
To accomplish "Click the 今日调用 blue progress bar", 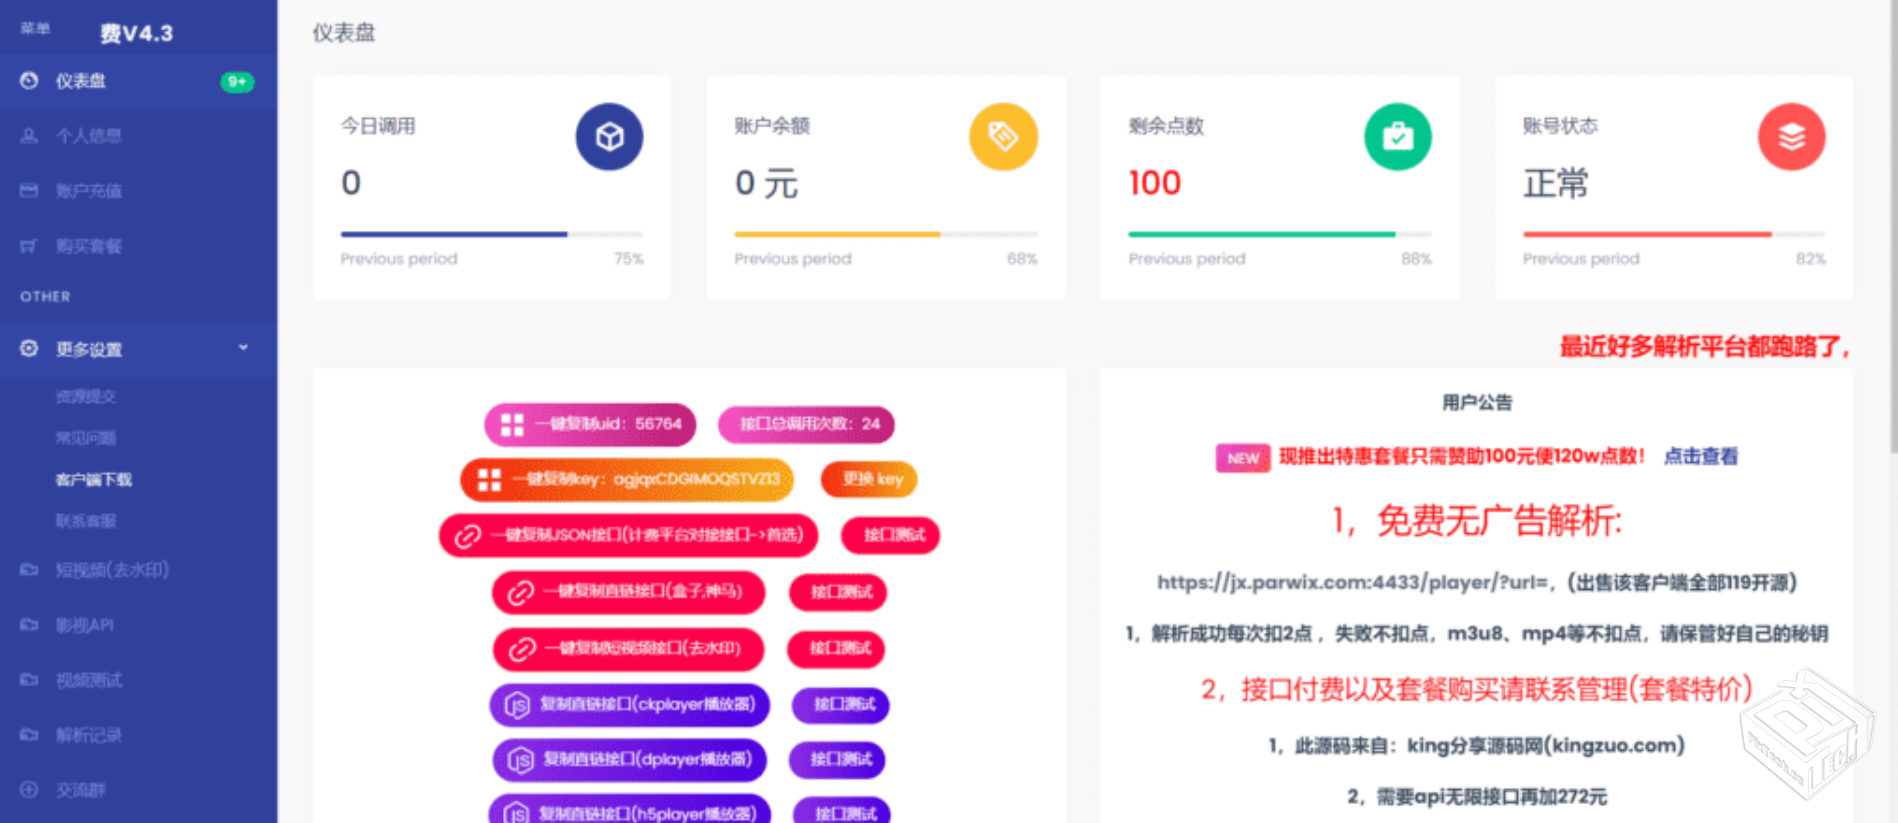I will tap(454, 234).
